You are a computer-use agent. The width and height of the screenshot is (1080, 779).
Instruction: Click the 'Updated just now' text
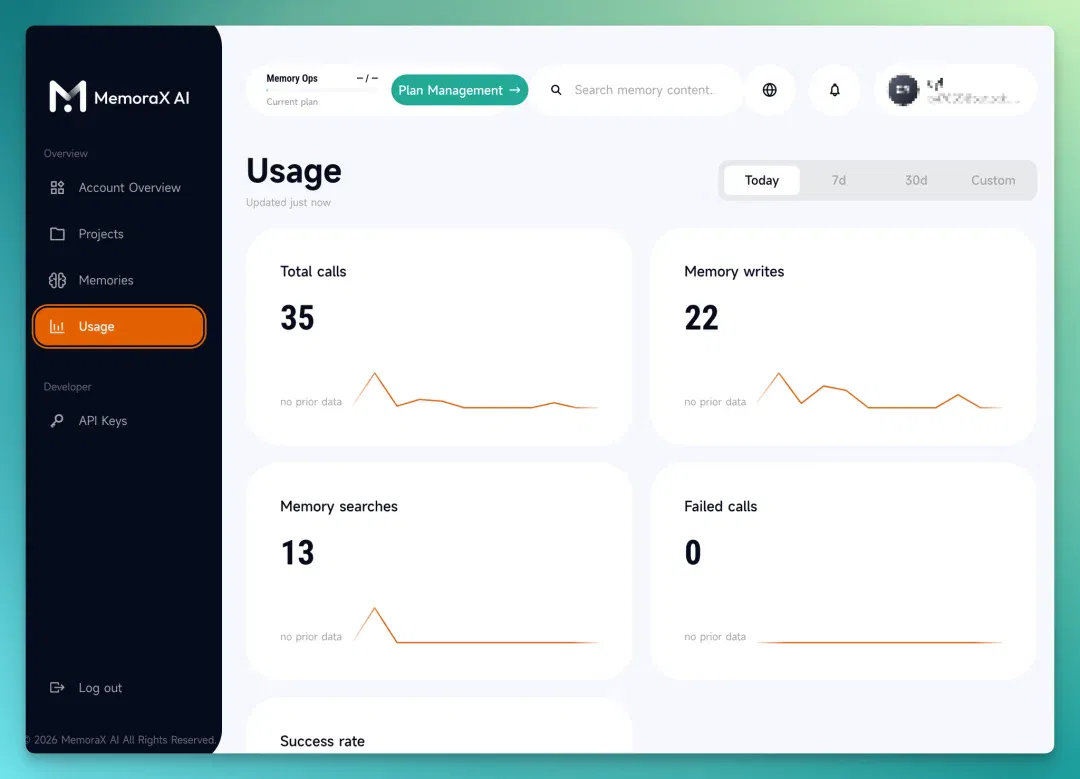point(288,202)
